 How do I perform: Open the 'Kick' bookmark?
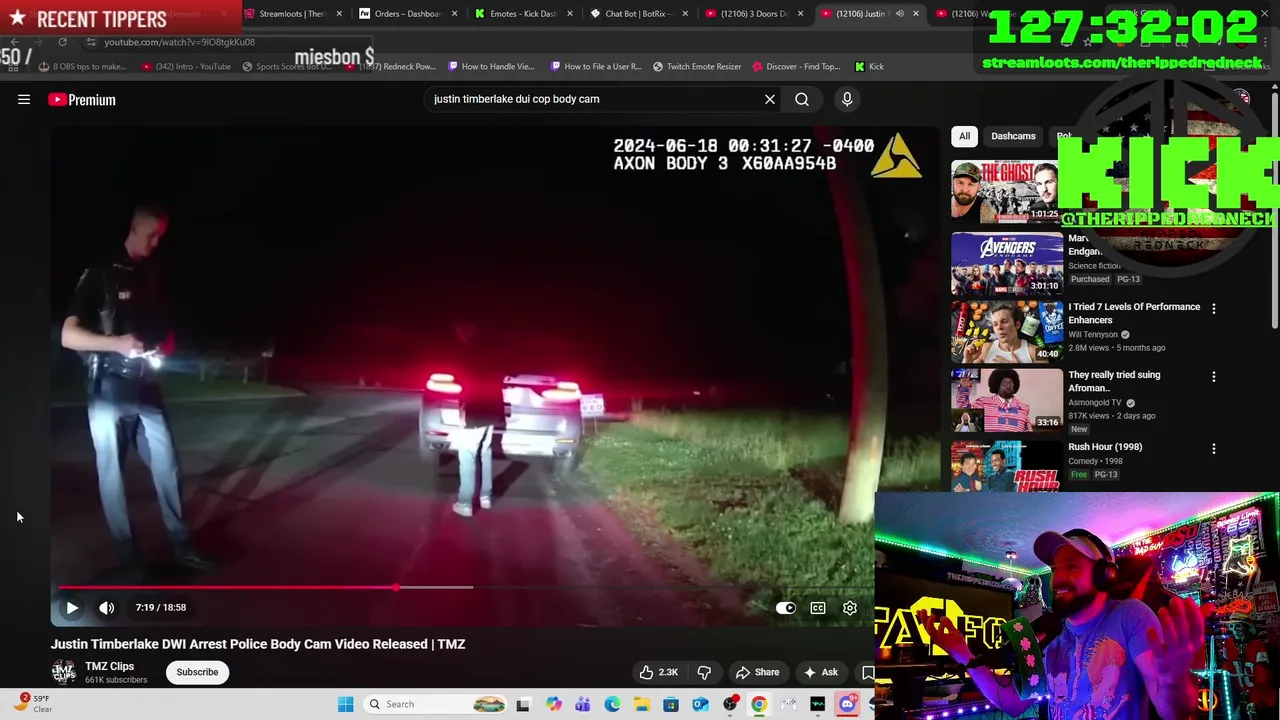(869, 67)
